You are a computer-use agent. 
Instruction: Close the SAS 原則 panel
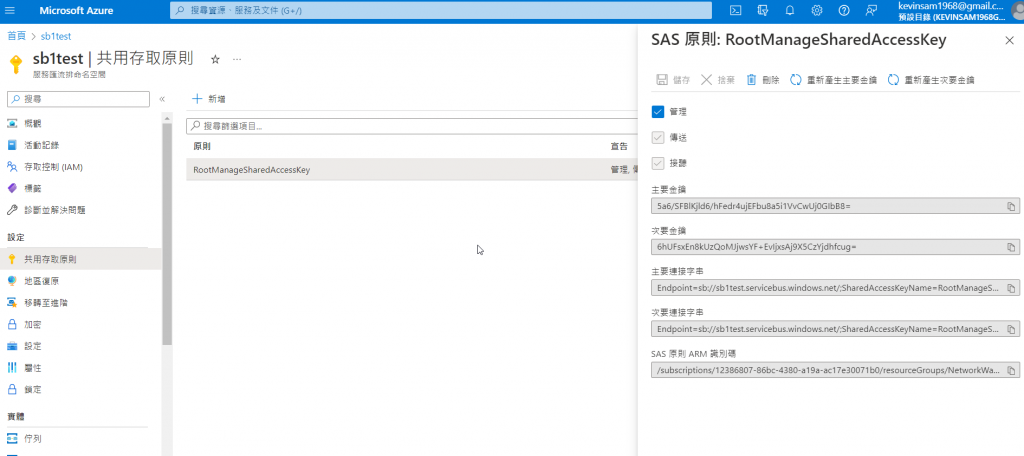point(1009,41)
